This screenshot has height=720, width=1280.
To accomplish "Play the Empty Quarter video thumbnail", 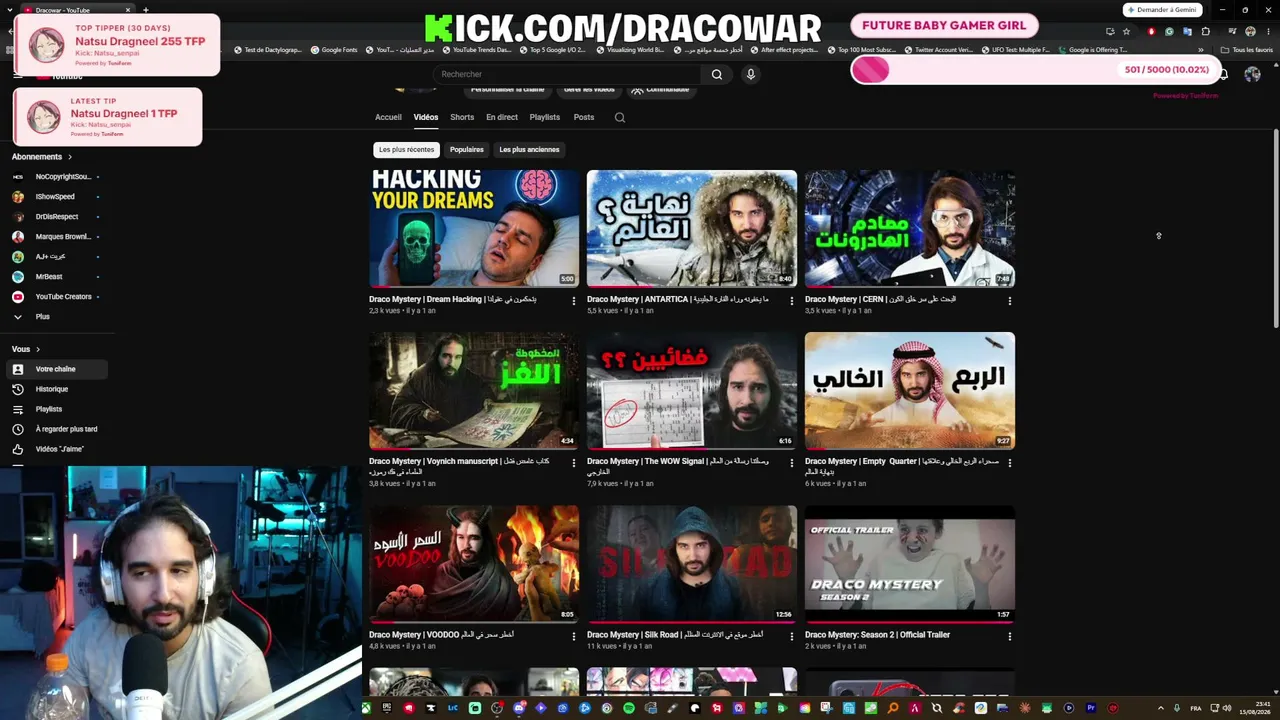I will (x=910, y=391).
